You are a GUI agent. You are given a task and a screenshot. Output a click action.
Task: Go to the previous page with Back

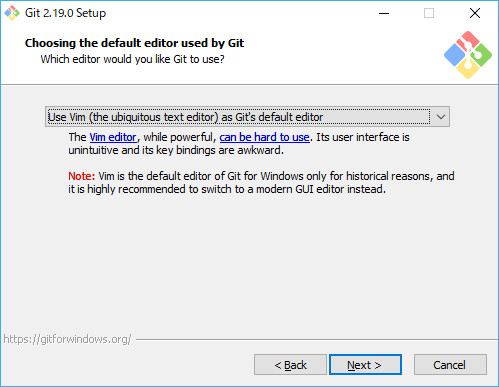coord(290,365)
